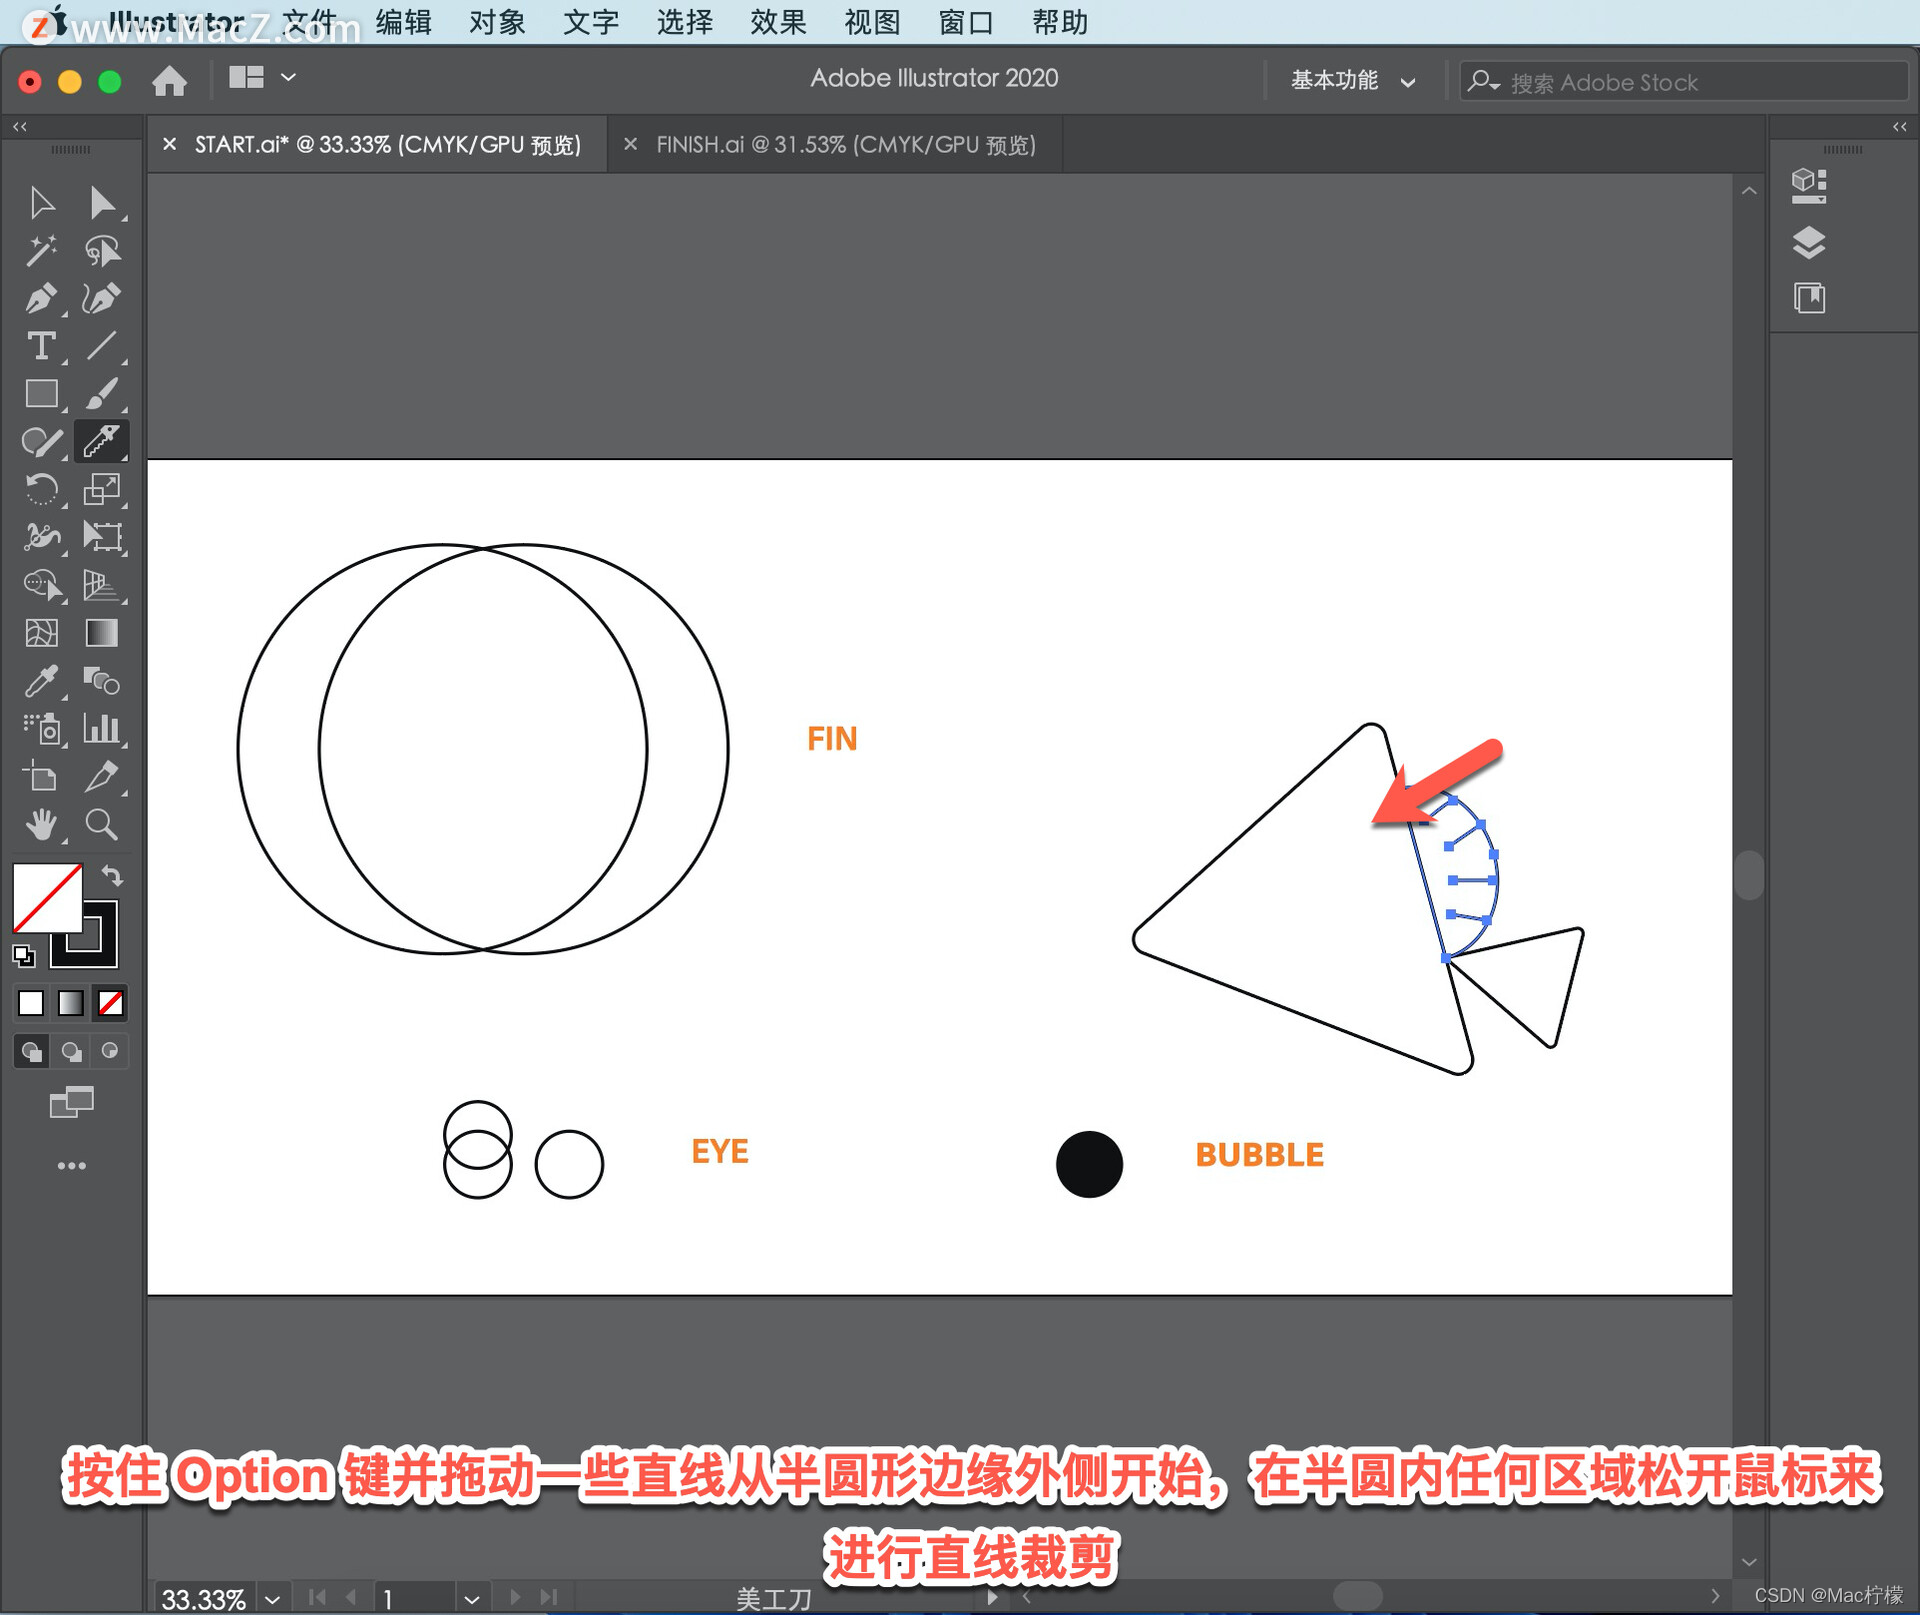The image size is (1920, 1615).
Task: Select the Type tool
Action: coord(40,346)
